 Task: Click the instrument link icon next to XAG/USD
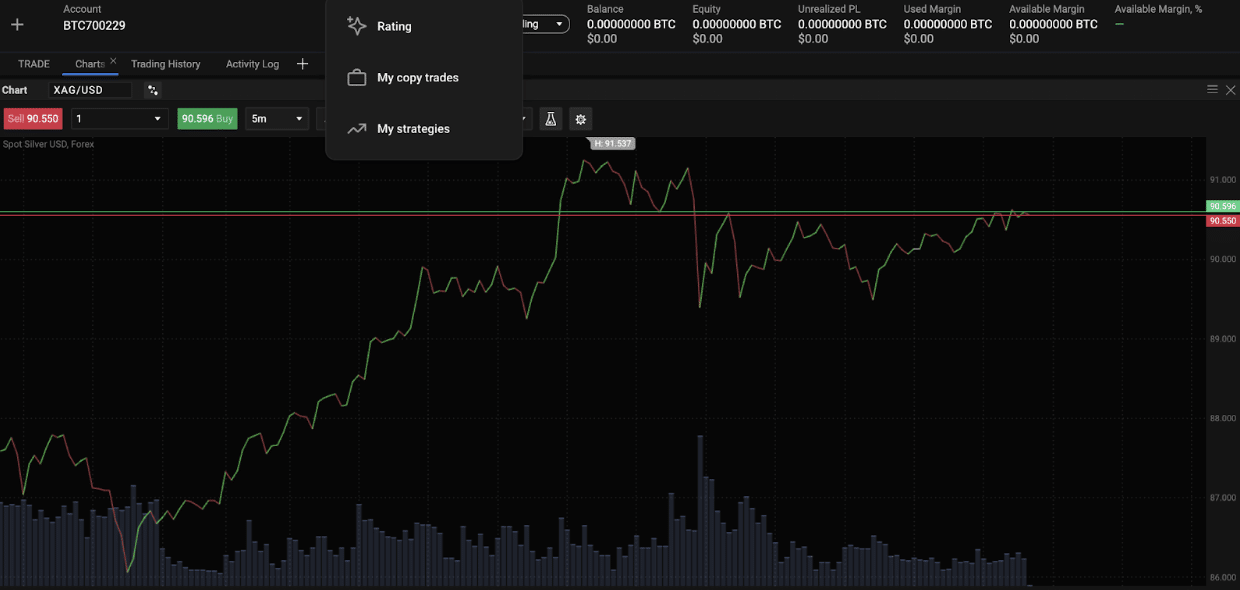pos(153,90)
